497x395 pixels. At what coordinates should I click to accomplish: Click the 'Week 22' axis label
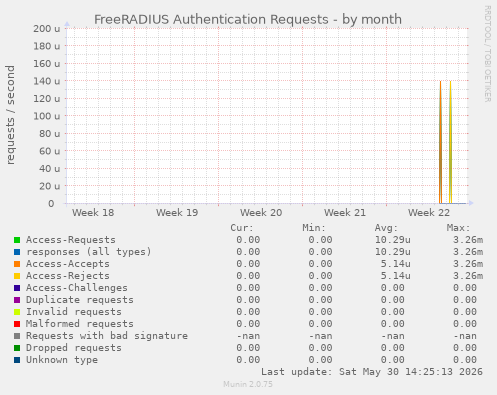[x=429, y=213]
